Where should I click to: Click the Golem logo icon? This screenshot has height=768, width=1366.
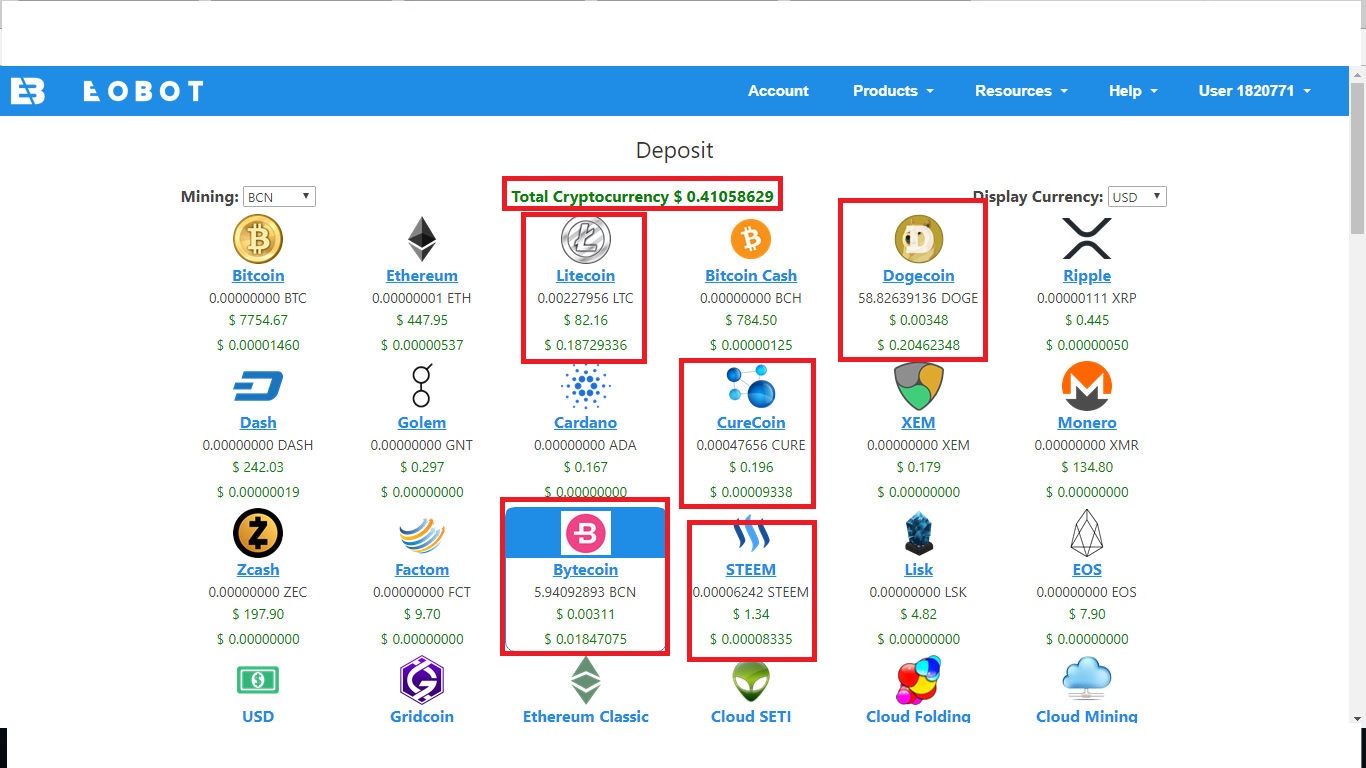[x=422, y=387]
